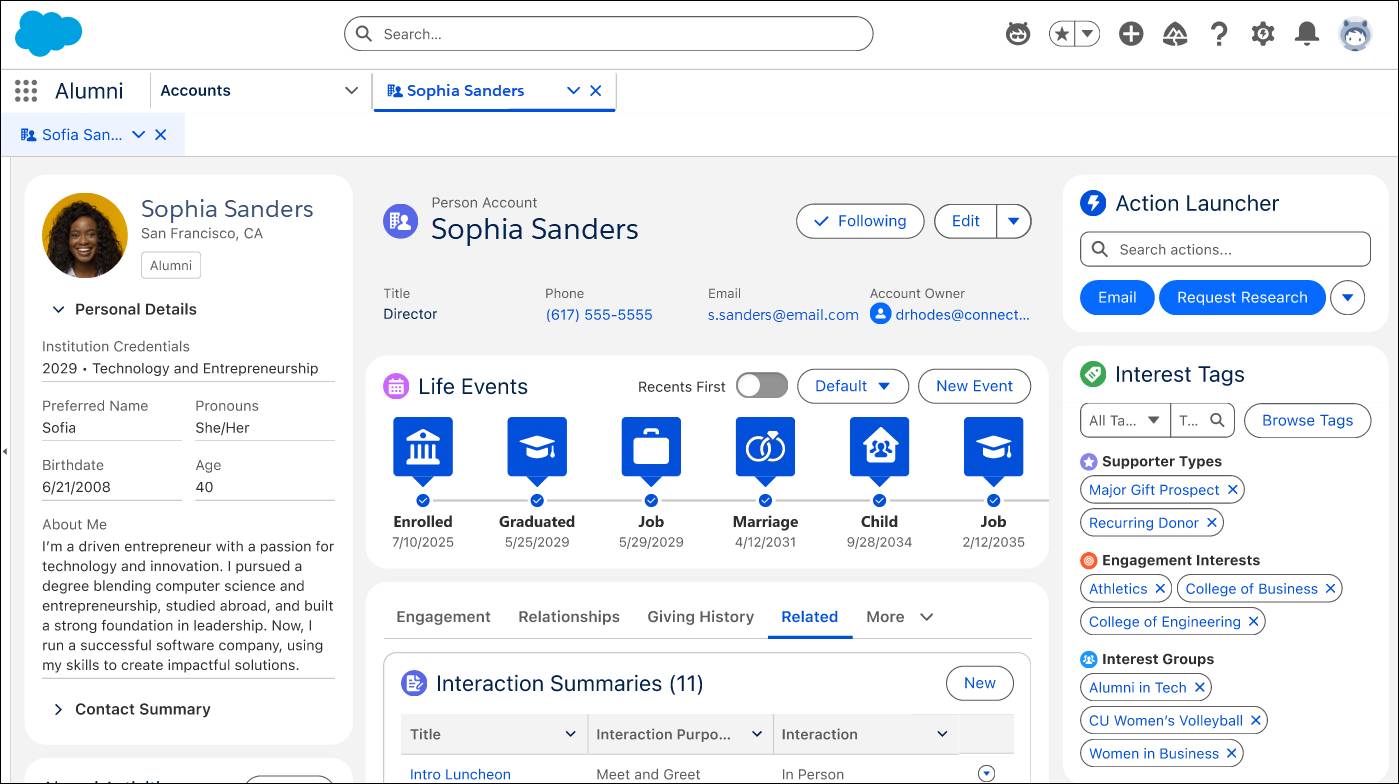1399x784 pixels.
Task: Open the Title column menu
Action: pos(570,735)
